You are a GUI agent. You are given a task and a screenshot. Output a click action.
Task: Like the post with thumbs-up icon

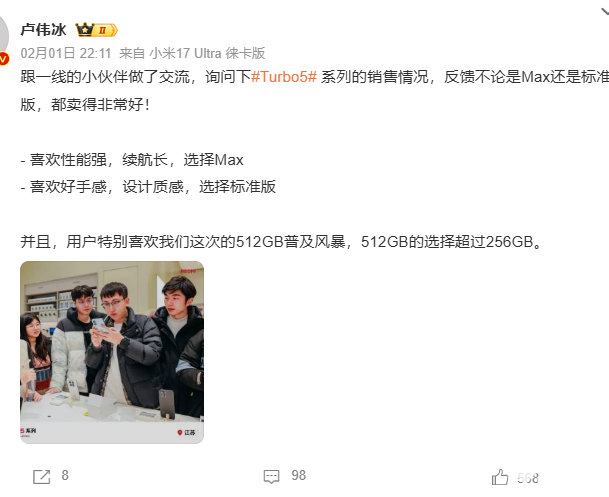click(x=500, y=477)
